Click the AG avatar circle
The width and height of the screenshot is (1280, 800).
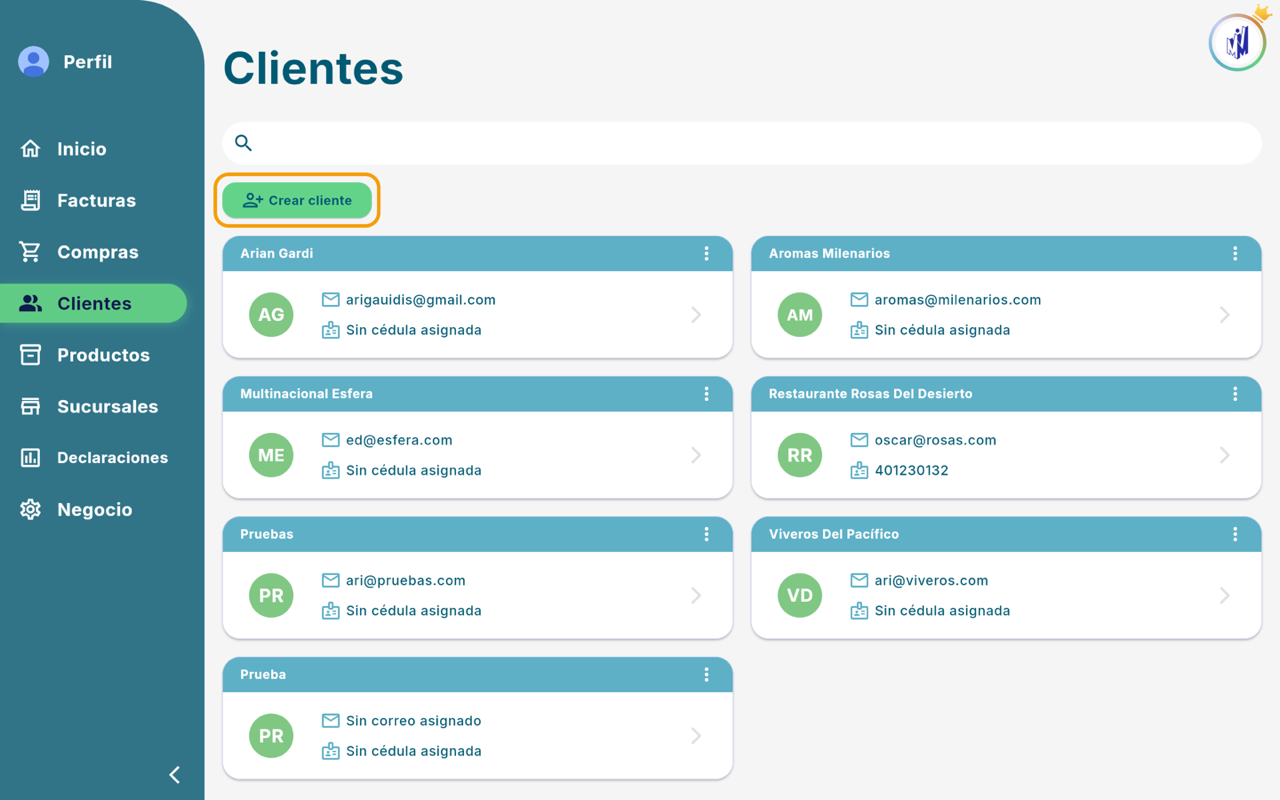271,315
